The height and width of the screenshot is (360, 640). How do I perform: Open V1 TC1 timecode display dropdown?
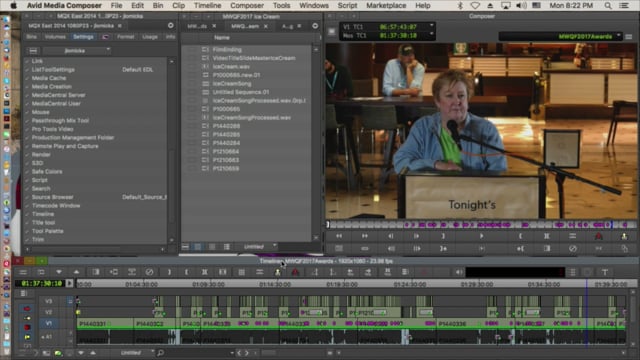(431, 26)
